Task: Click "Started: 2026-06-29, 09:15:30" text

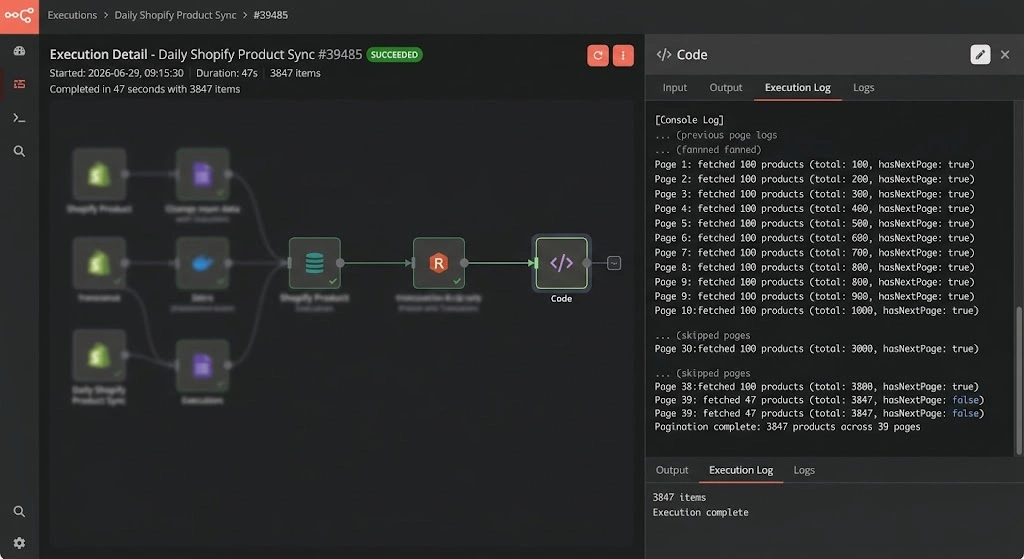Action: [116, 73]
